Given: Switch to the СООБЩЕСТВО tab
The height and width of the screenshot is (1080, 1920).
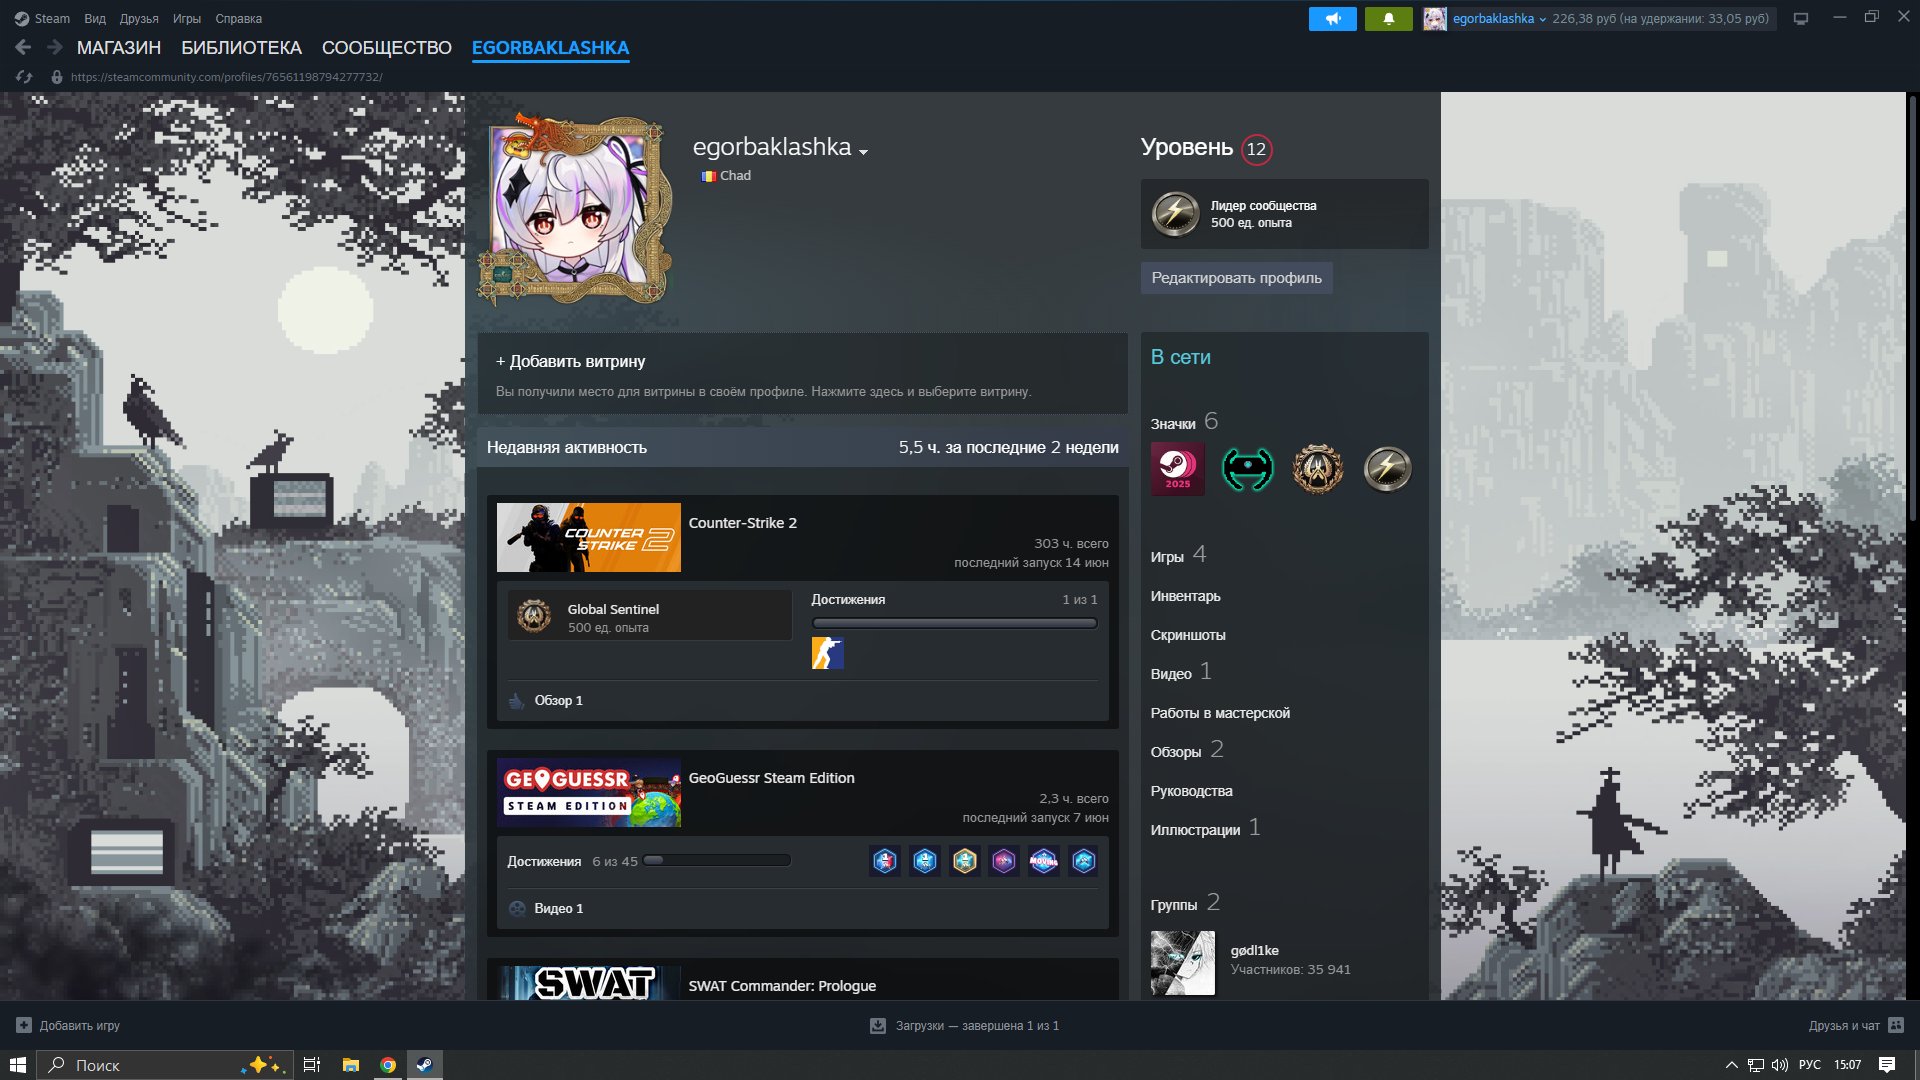Looking at the screenshot, I should coord(387,47).
